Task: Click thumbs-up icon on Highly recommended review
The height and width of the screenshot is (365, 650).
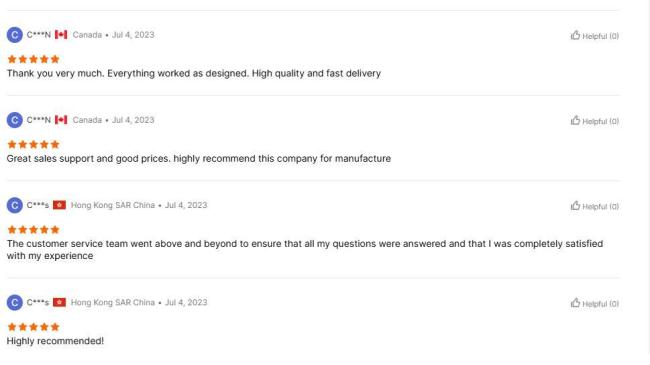Action: point(575,303)
